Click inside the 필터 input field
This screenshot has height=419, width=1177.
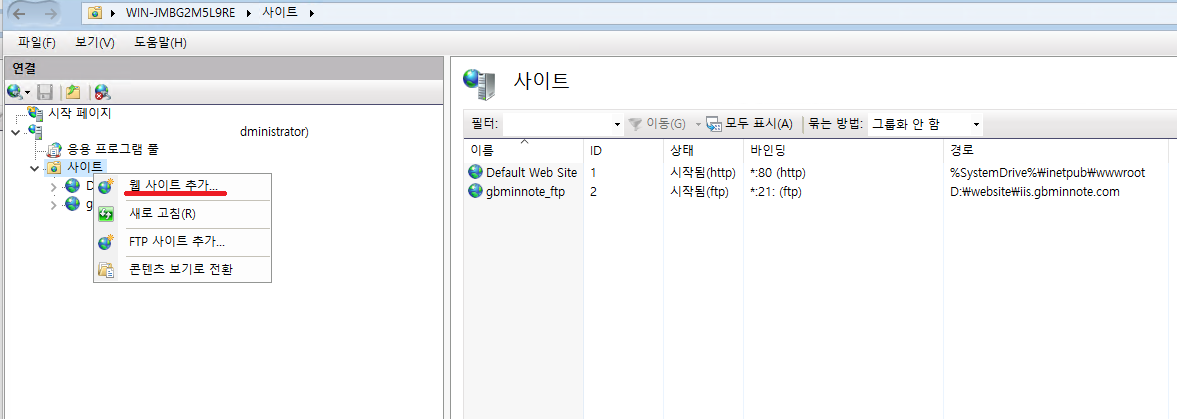click(557, 124)
